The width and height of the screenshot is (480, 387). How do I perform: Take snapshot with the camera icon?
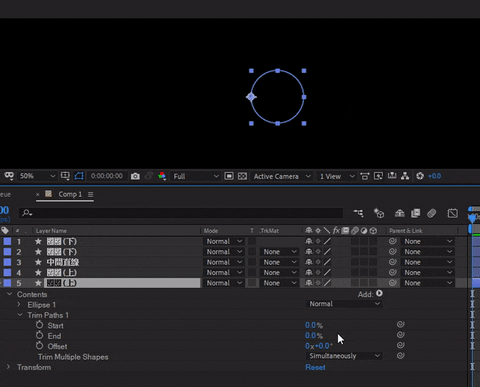(135, 176)
